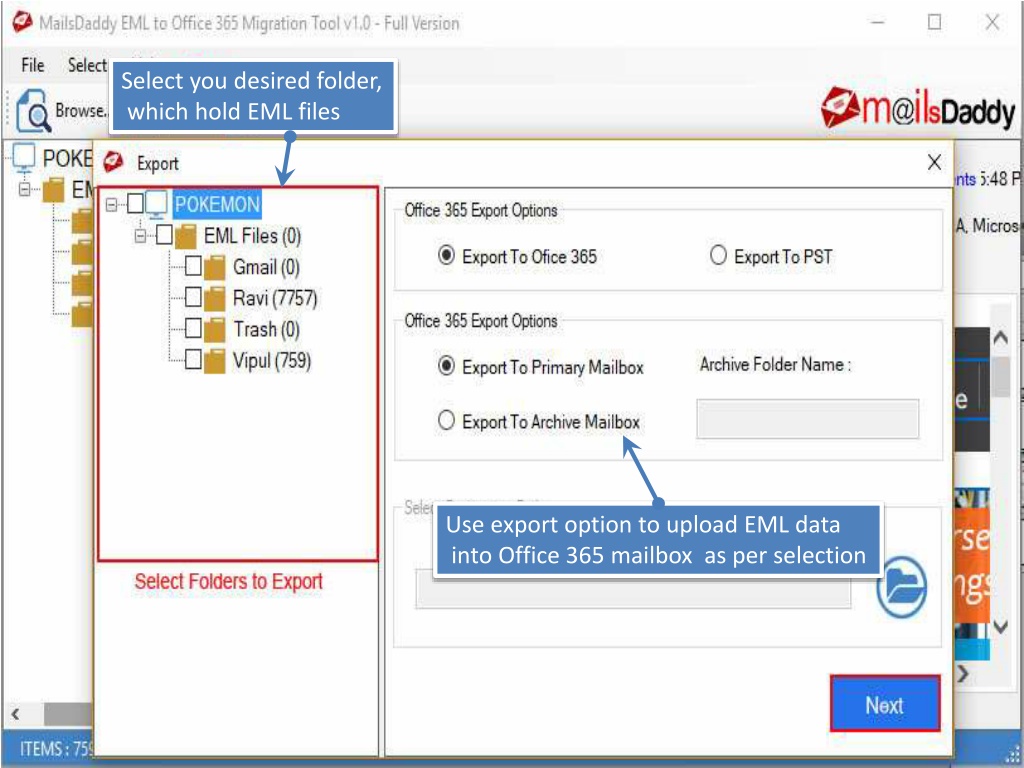Click the Trash folder icon
Screen dimensions: 1024x768
pos(214,330)
